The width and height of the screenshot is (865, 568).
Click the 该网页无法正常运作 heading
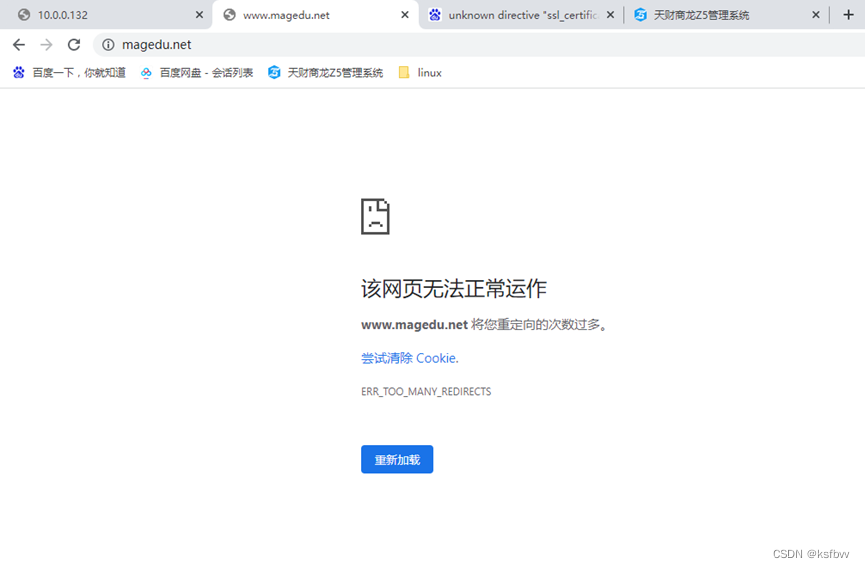coord(453,289)
